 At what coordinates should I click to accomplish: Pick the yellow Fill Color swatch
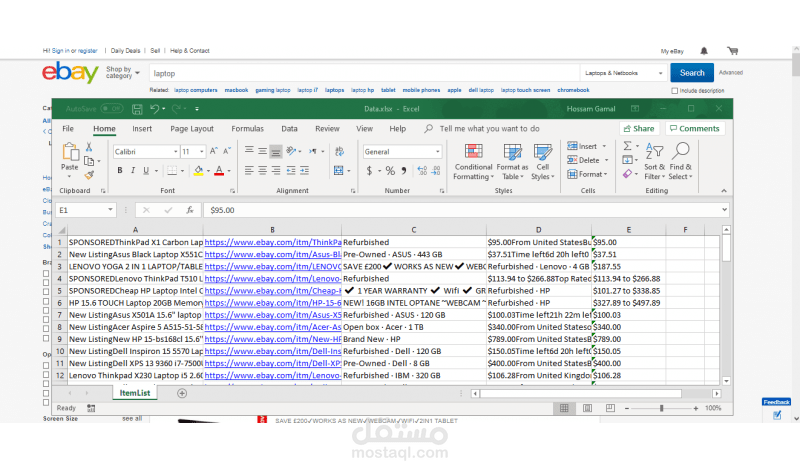[x=198, y=170]
